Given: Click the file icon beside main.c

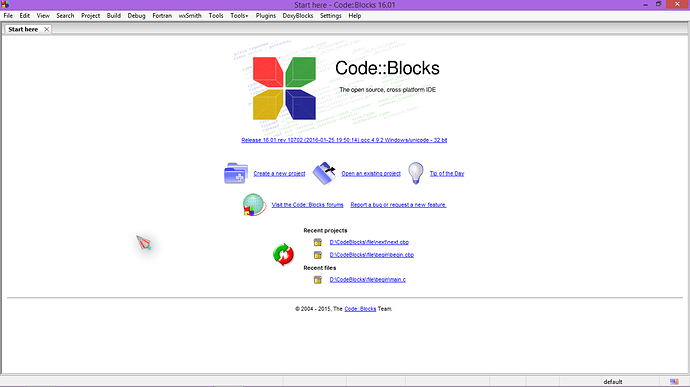Looking at the screenshot, I should point(318,280).
